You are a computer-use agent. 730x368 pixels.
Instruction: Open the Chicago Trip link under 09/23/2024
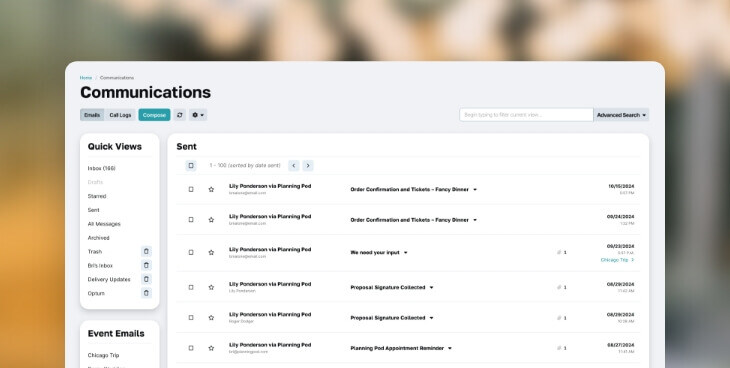pyautogui.click(x=617, y=260)
